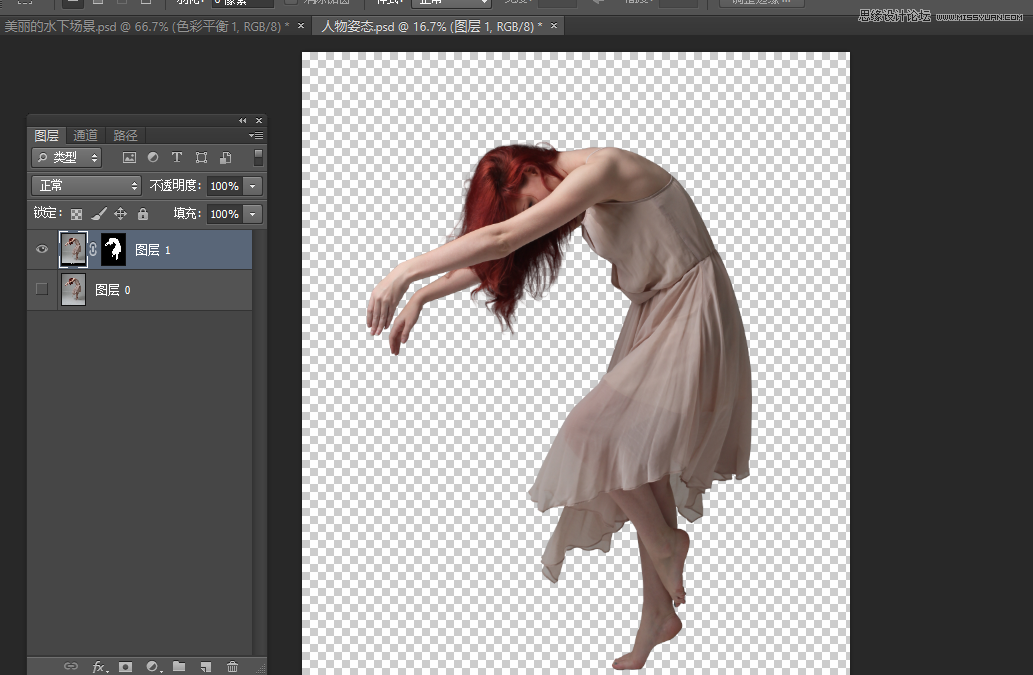
Task: Toggle lock all padlock icon
Action: pyautogui.click(x=143, y=214)
